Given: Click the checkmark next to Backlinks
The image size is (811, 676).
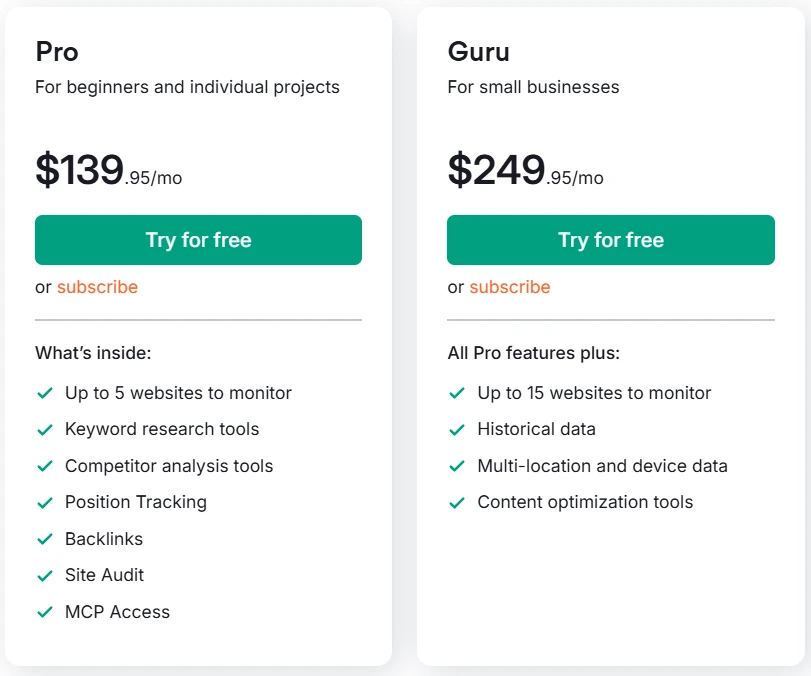Looking at the screenshot, I should (45, 539).
